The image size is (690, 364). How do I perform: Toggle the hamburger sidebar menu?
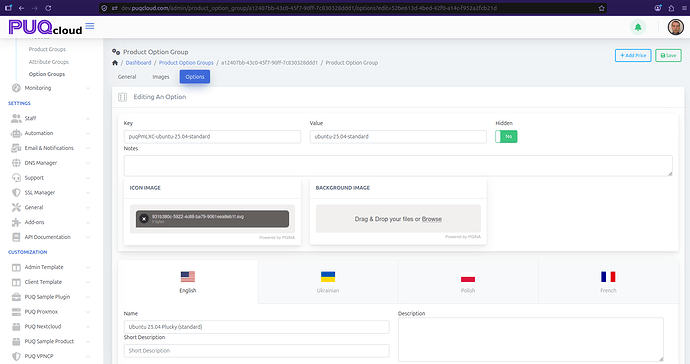[x=90, y=26]
